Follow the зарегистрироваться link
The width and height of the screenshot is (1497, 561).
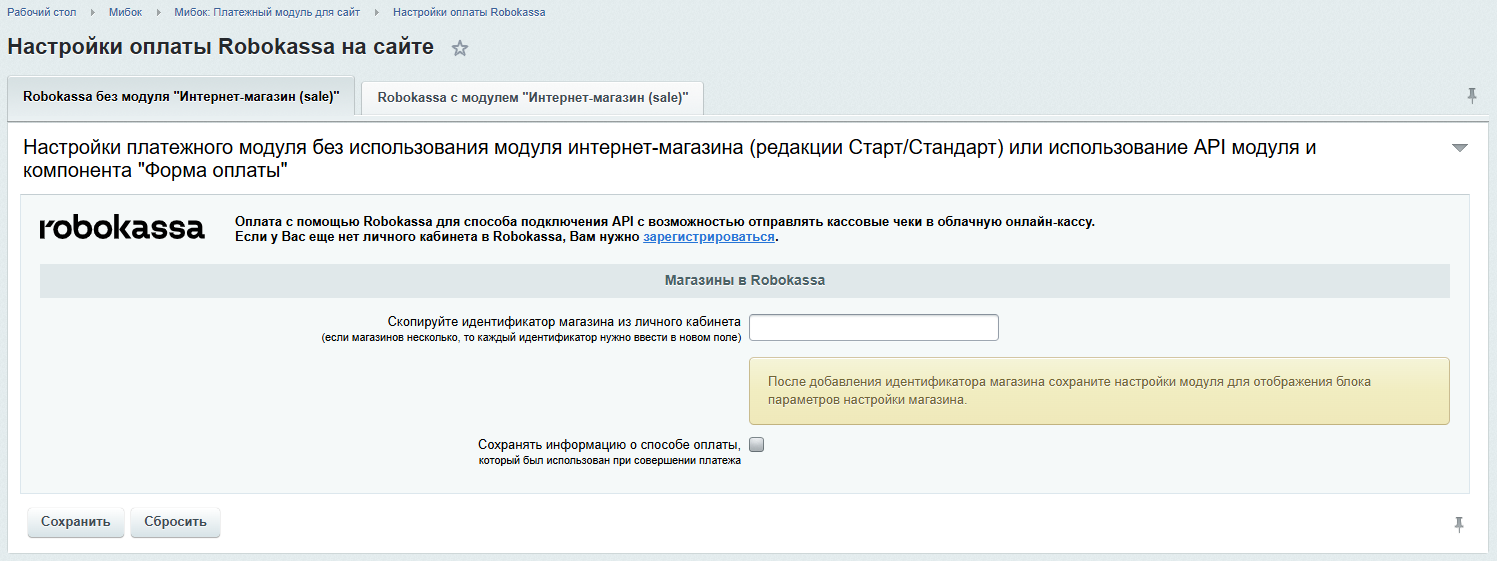[x=709, y=237]
